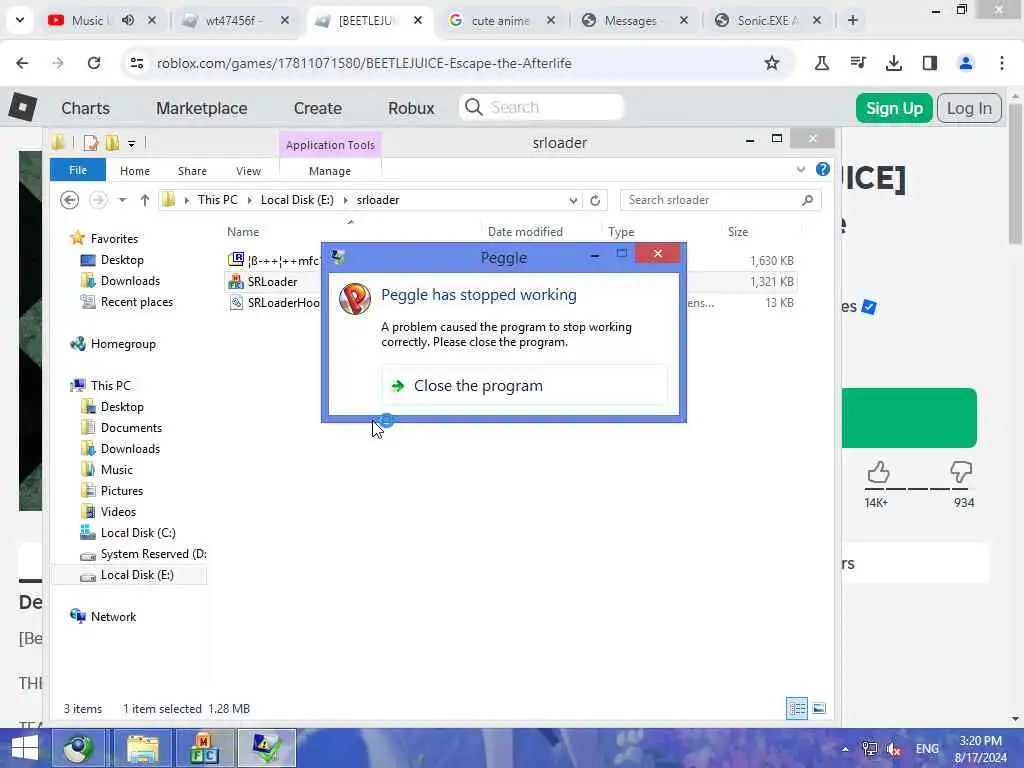Open the File tab in srloader Explorer
The height and width of the screenshot is (768, 1024).
78,170
